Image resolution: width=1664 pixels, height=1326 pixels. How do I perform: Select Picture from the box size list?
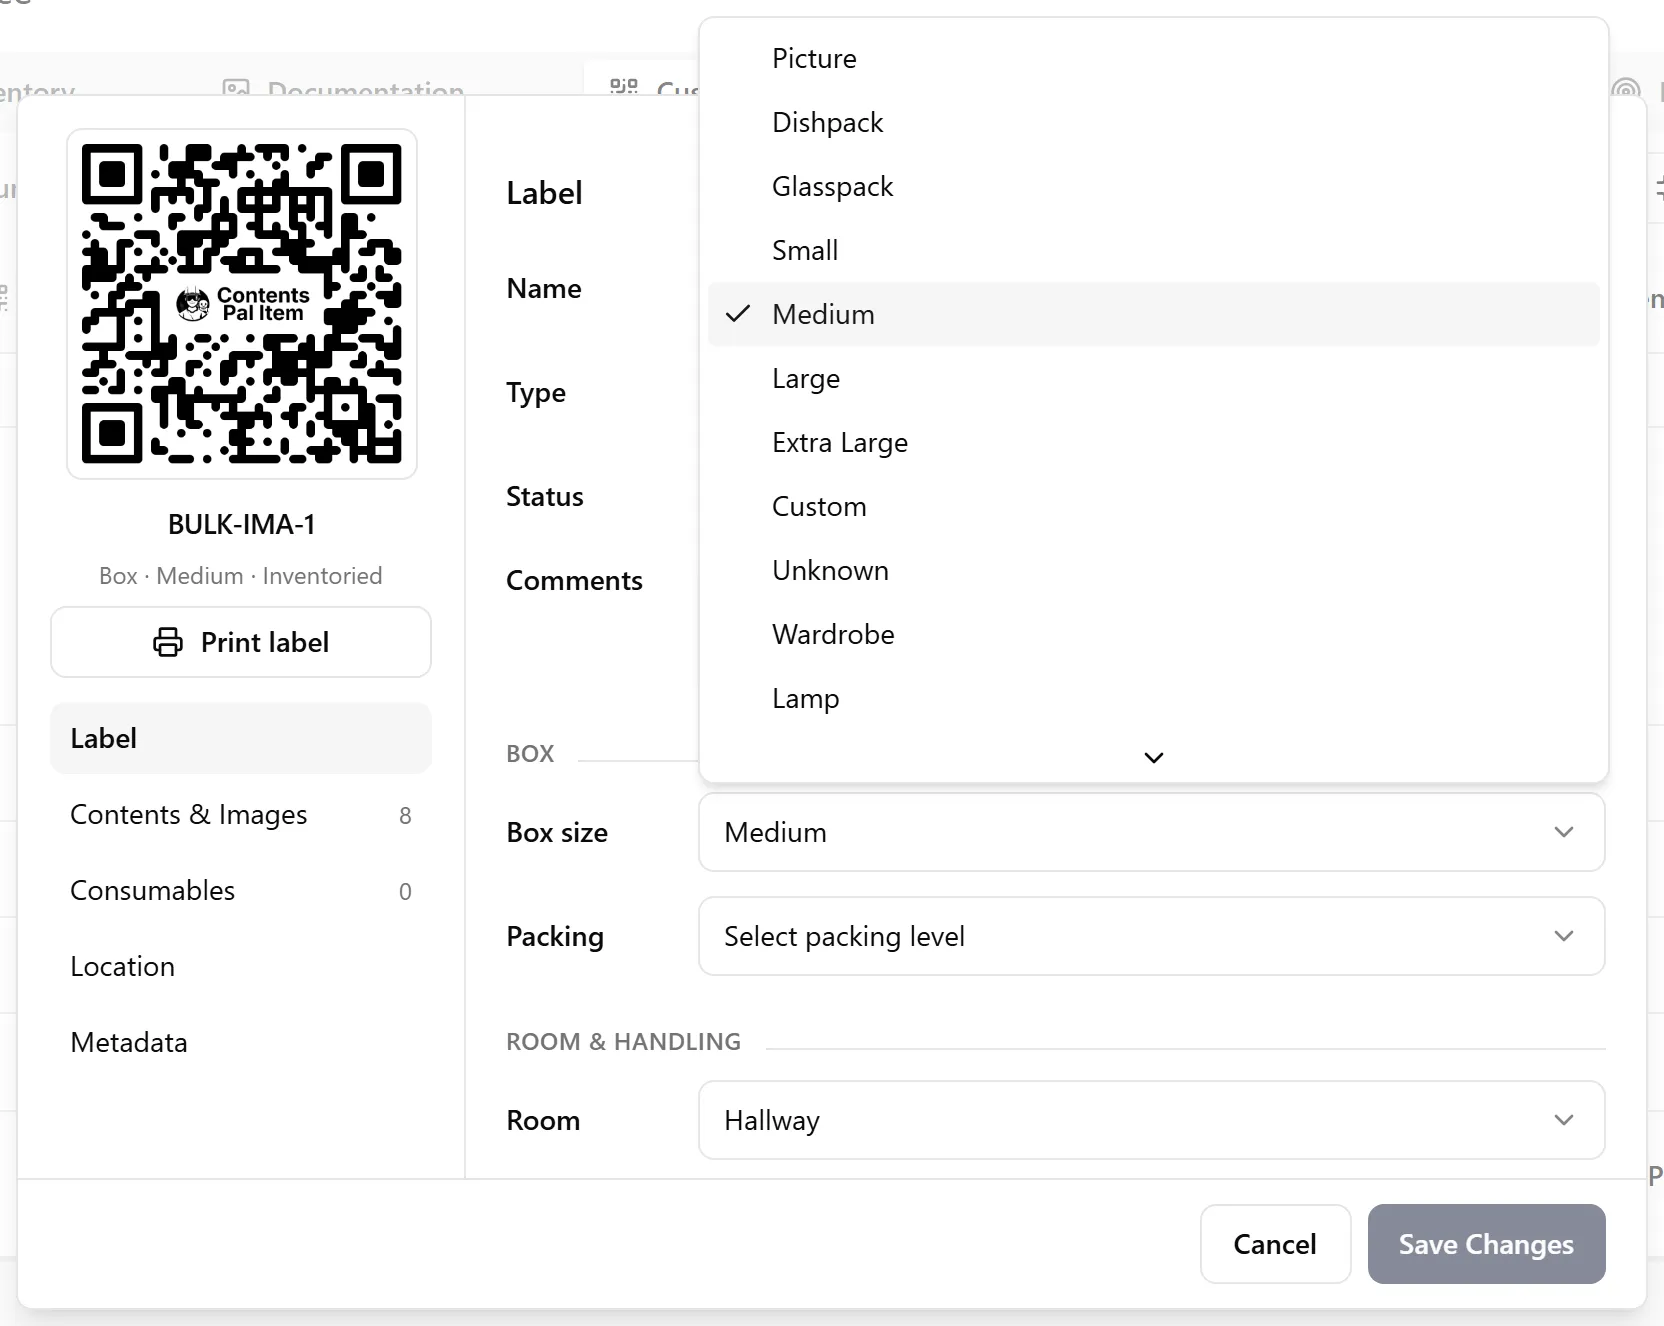(x=1153, y=58)
